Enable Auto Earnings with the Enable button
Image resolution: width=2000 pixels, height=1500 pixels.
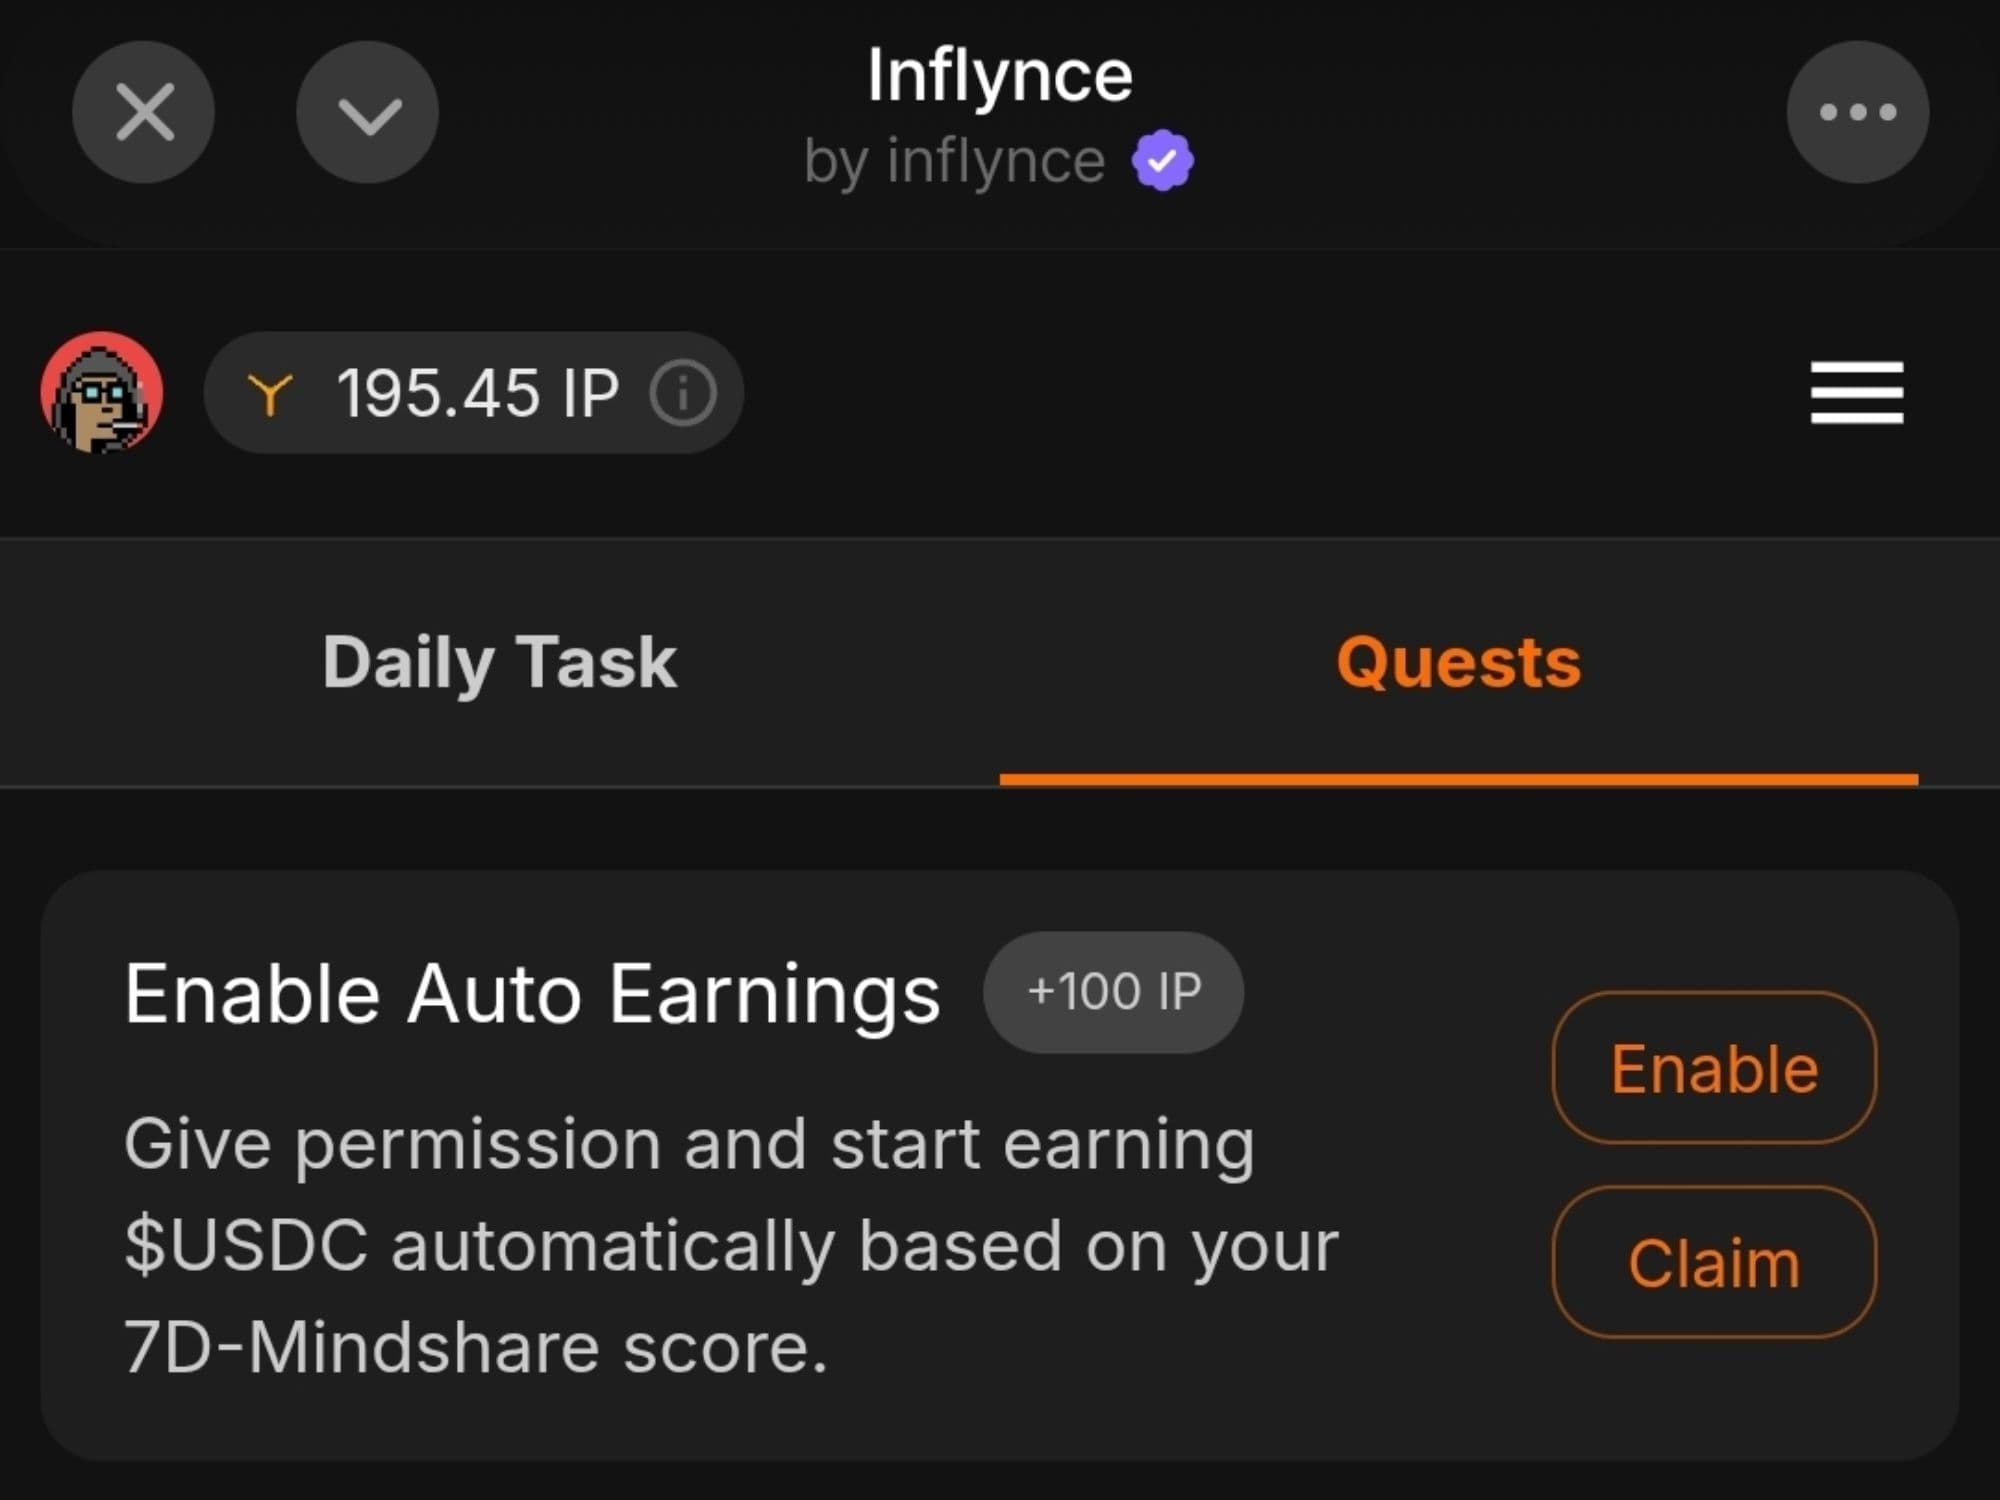tap(1714, 1068)
